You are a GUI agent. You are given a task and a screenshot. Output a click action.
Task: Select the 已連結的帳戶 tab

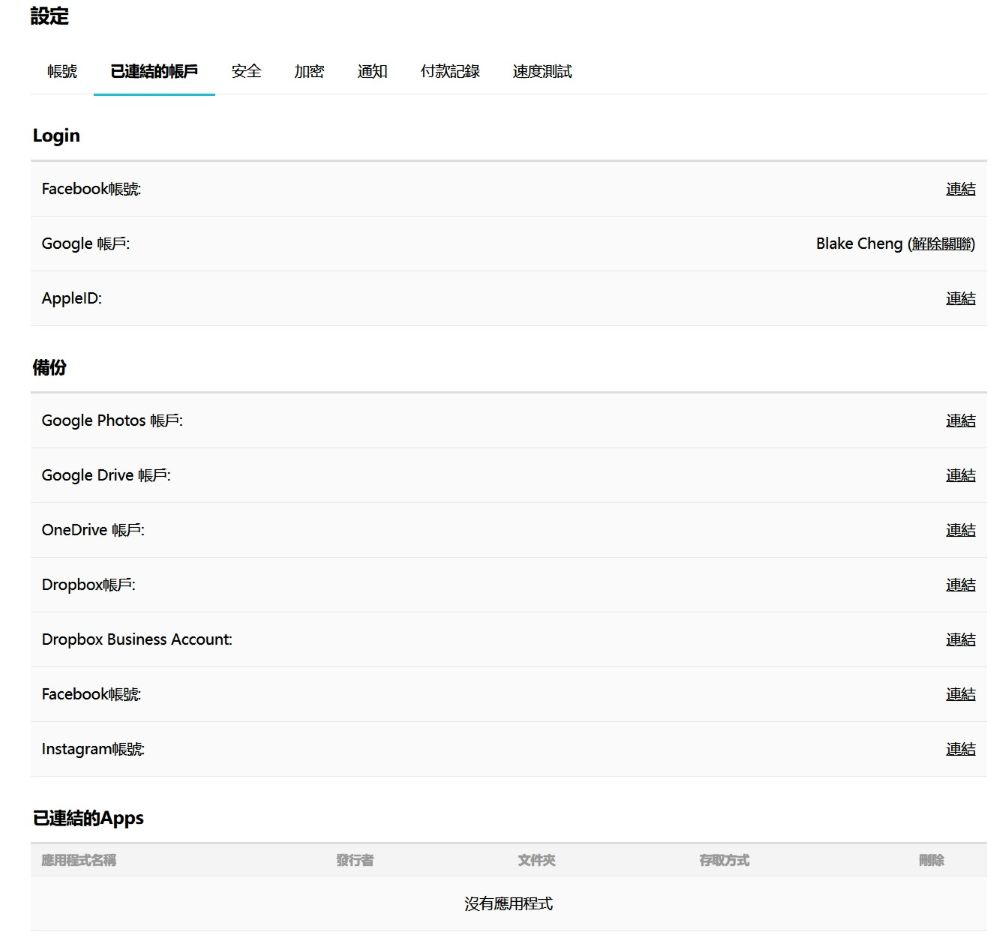click(x=154, y=72)
